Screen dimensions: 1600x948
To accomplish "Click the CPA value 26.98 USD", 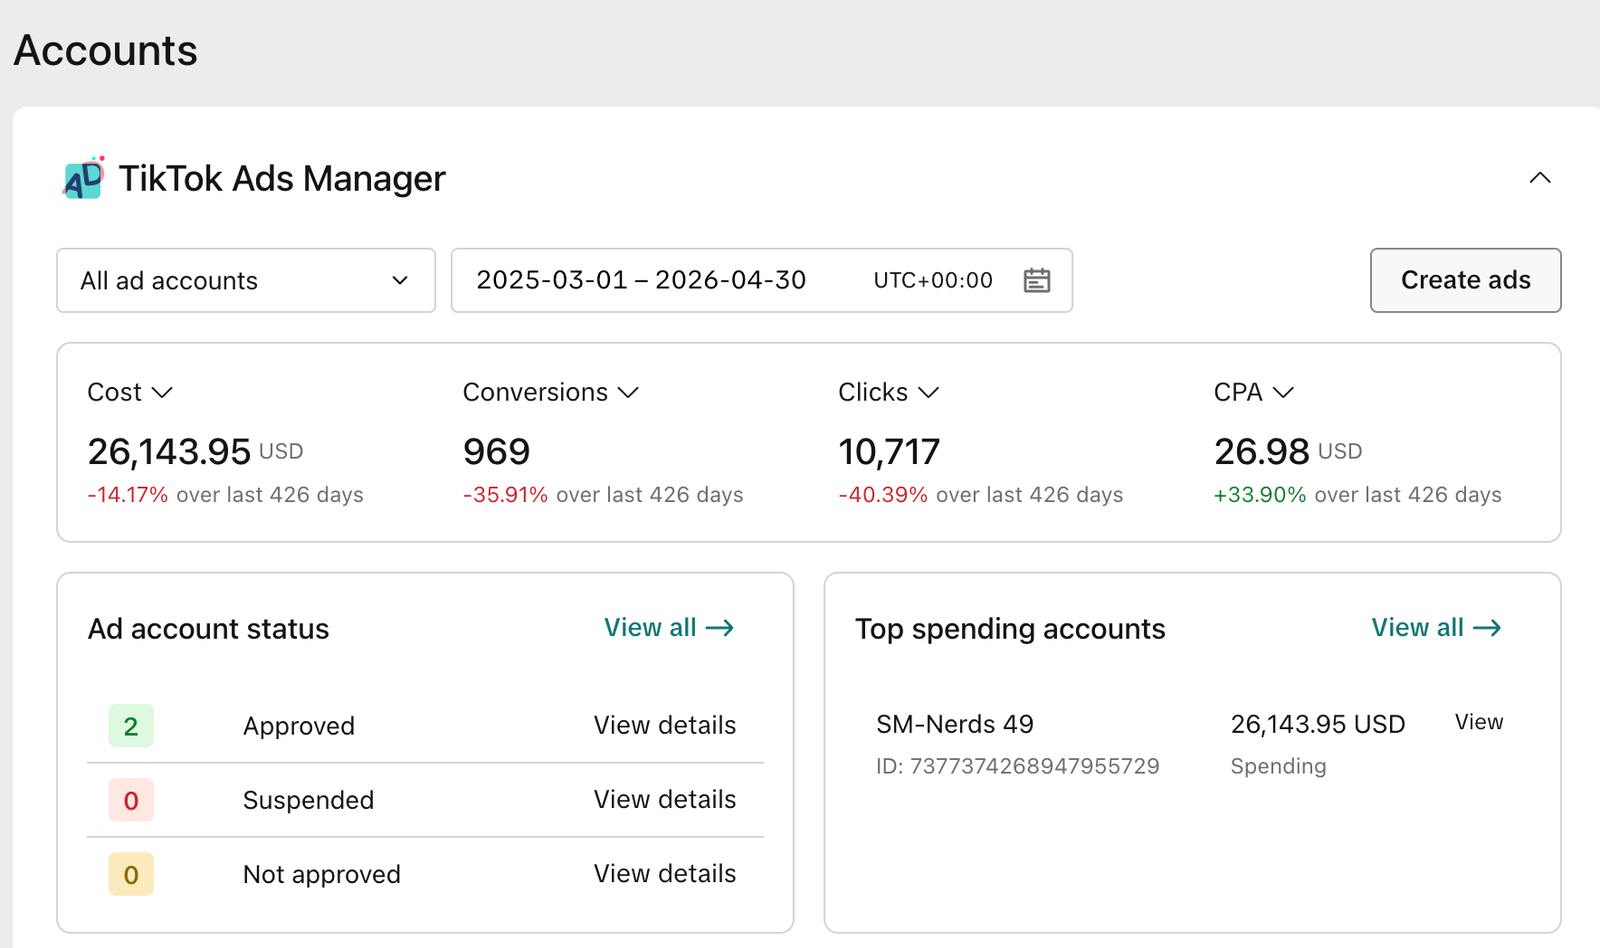I will pos(1288,451).
